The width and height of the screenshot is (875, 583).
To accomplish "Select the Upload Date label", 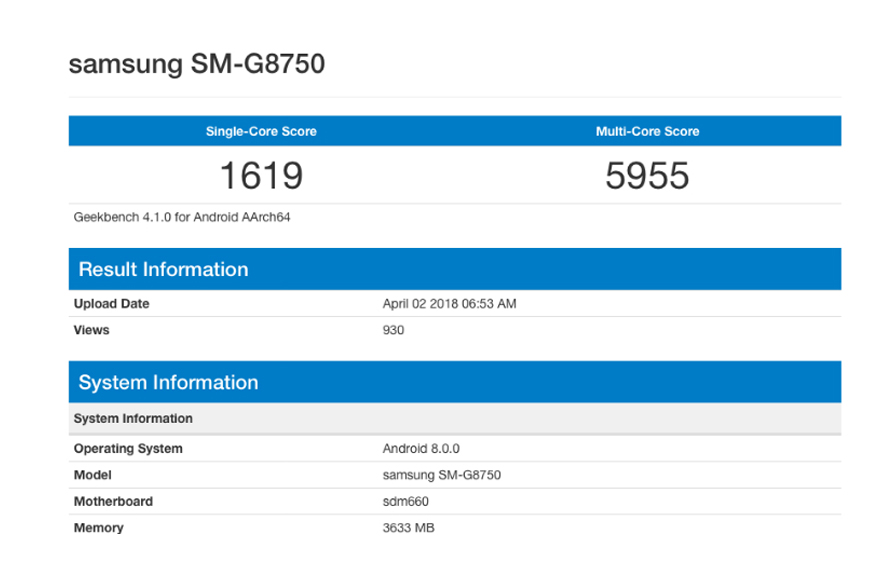I will 111,303.
